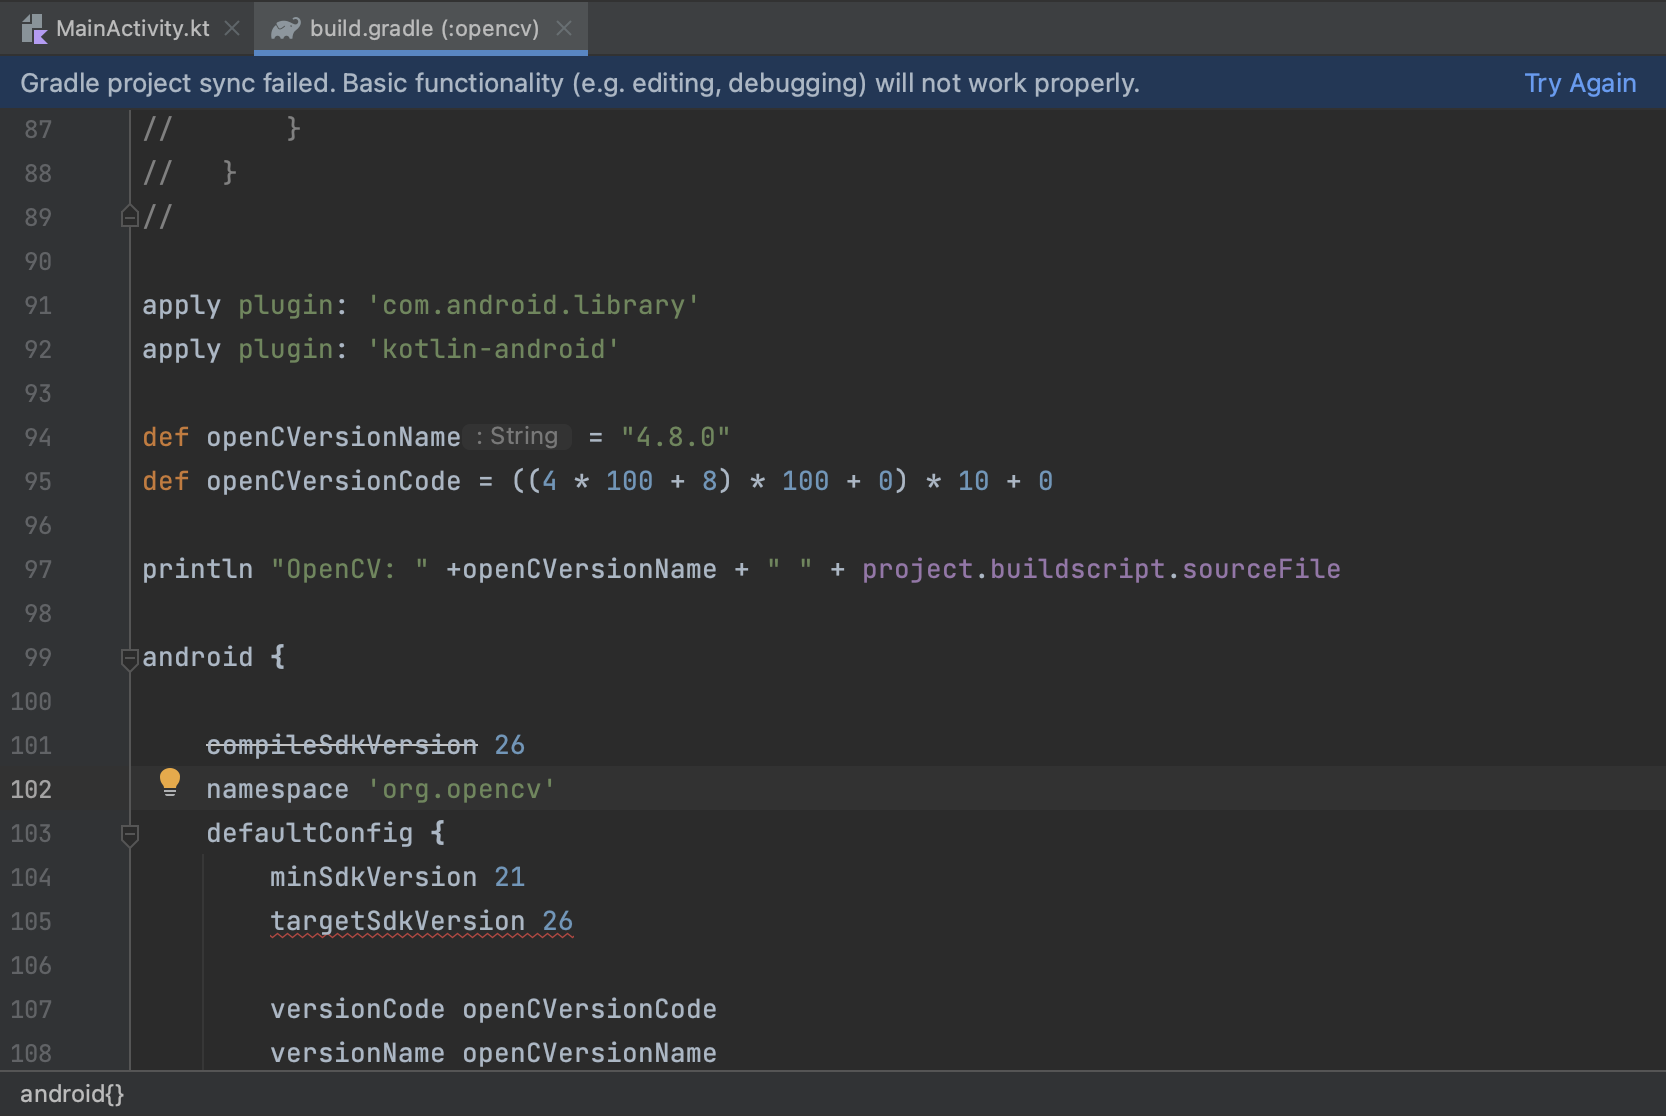This screenshot has width=1666, height=1116.
Task: Click the project.buildscript.sourceFile reference
Action: coord(1100,569)
